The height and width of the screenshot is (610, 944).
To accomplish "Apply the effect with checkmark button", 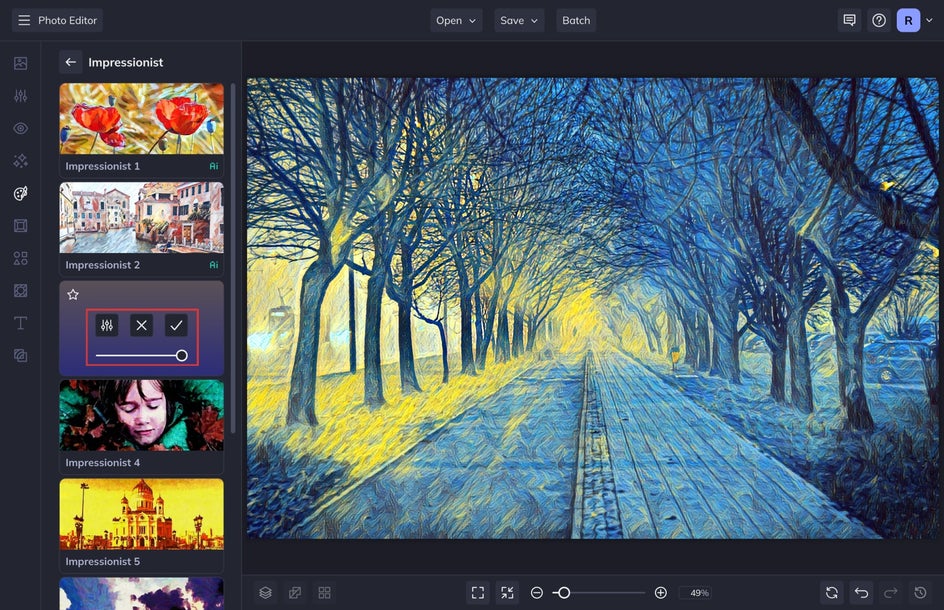I will [x=176, y=326].
